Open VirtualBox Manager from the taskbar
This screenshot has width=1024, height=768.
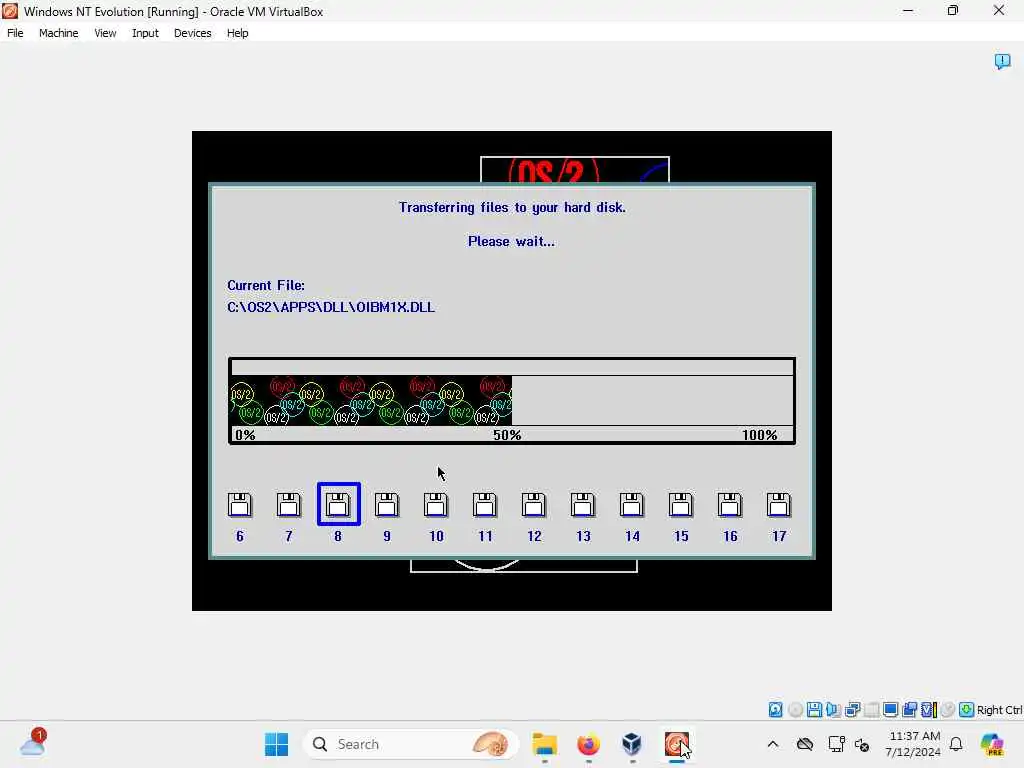pos(632,744)
